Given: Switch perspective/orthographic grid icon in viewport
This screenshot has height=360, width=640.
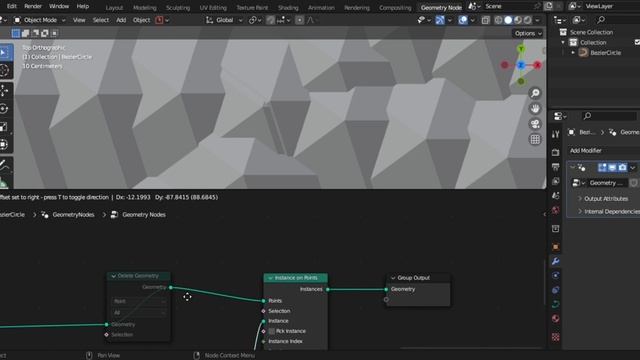Looking at the screenshot, I should pos(535,140).
